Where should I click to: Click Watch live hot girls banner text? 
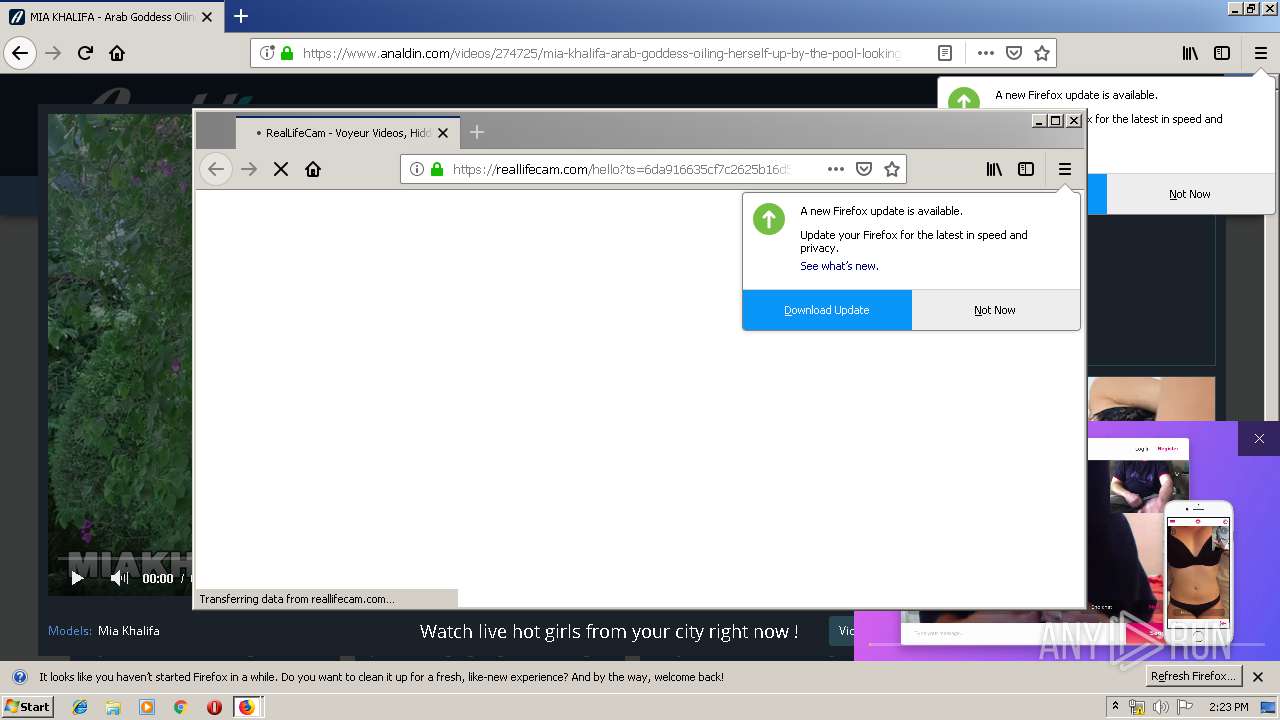pos(609,631)
